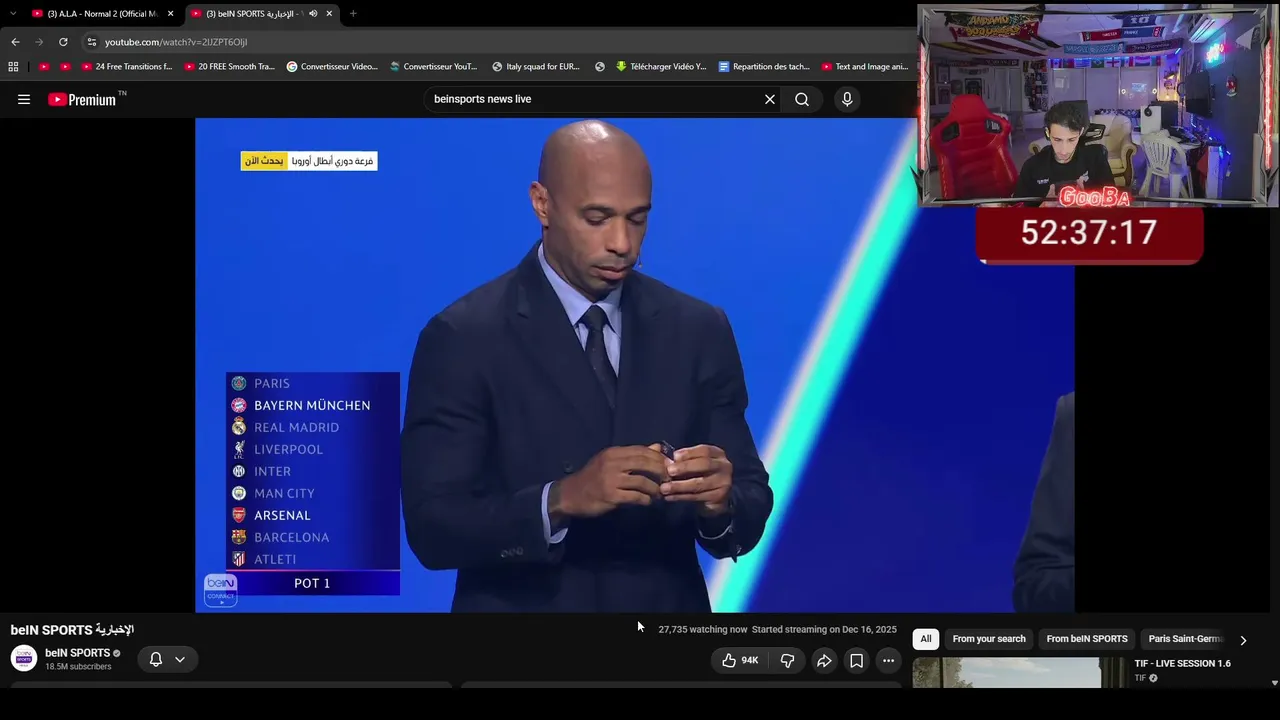Open the globe-only bookmark after Italy squad
The height and width of the screenshot is (720, 1280).
(x=600, y=67)
